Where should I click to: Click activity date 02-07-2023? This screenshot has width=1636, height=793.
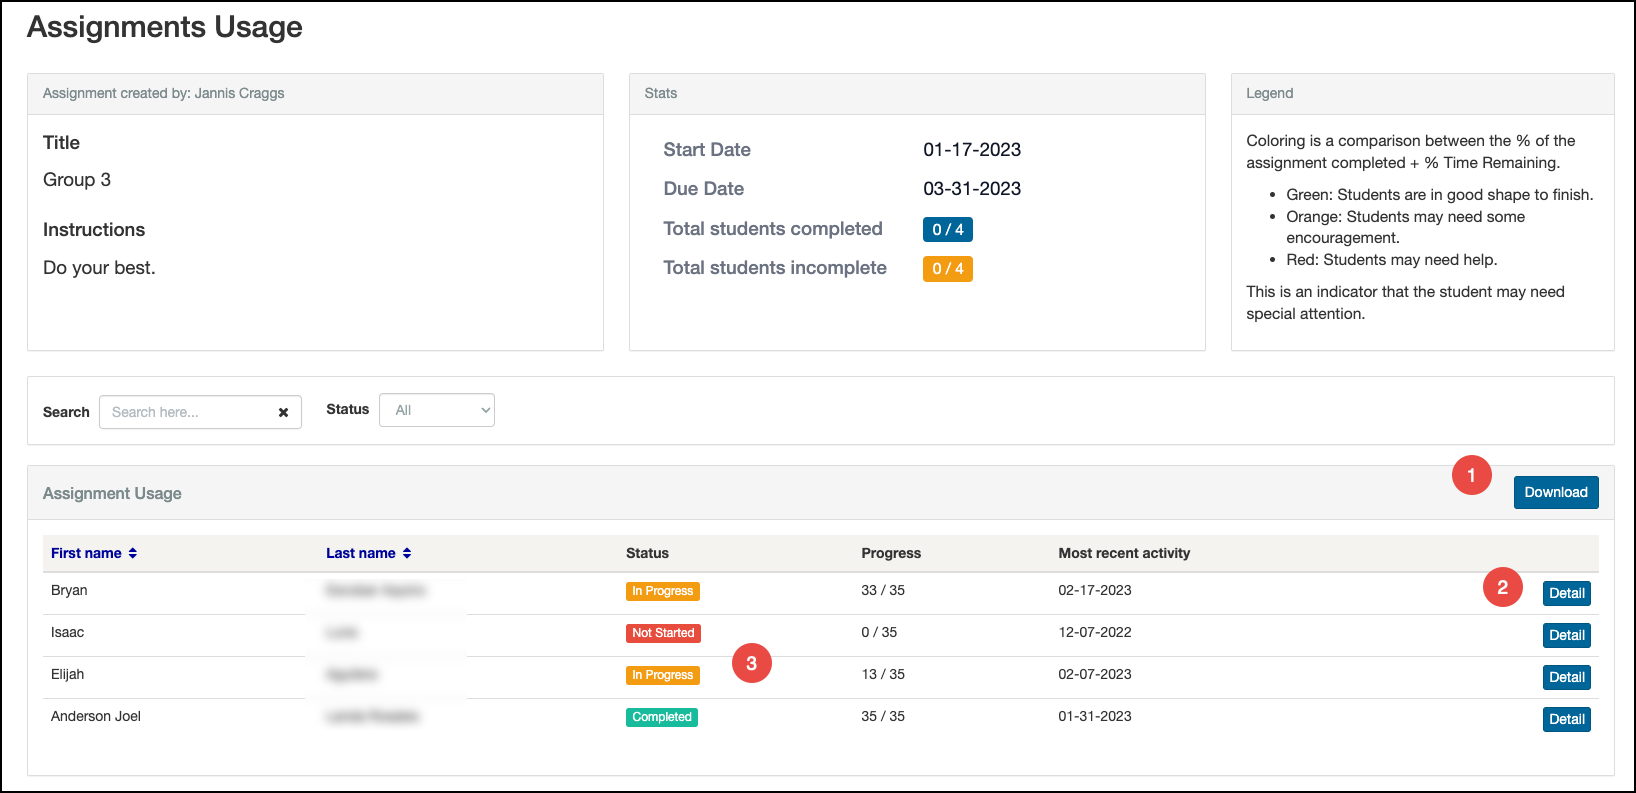click(x=1095, y=674)
